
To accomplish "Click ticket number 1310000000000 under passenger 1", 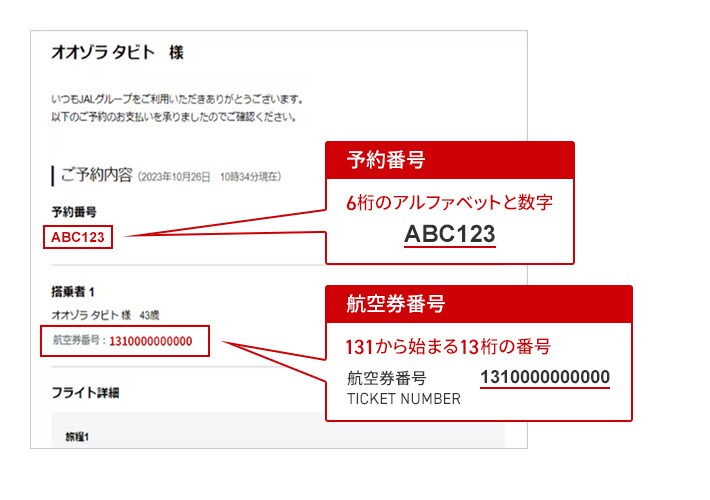I will (x=150, y=341).
